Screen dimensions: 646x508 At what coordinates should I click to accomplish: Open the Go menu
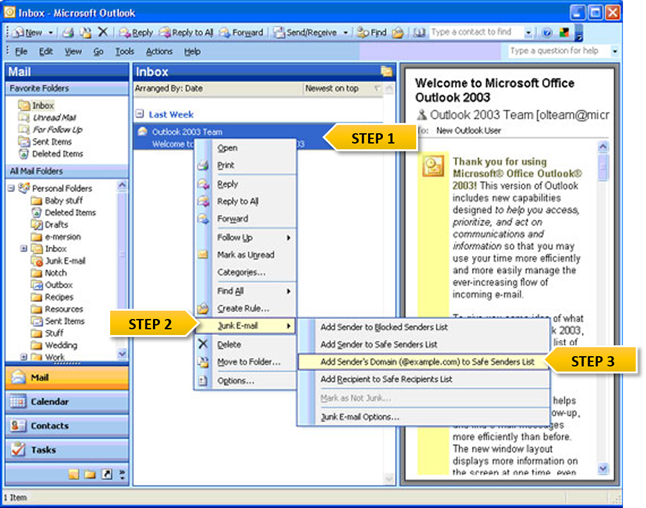pyautogui.click(x=98, y=52)
